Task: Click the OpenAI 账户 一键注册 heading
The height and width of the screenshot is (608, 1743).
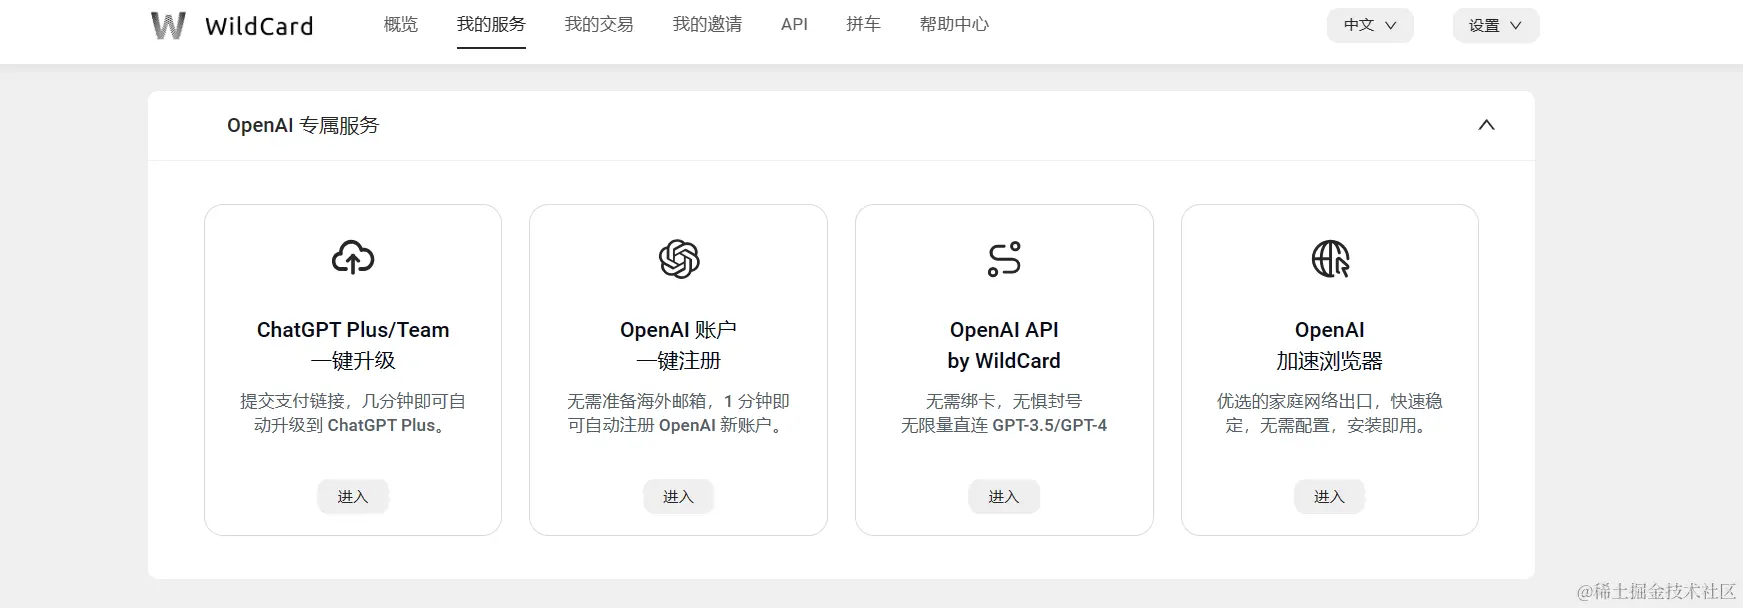Action: pos(678,345)
